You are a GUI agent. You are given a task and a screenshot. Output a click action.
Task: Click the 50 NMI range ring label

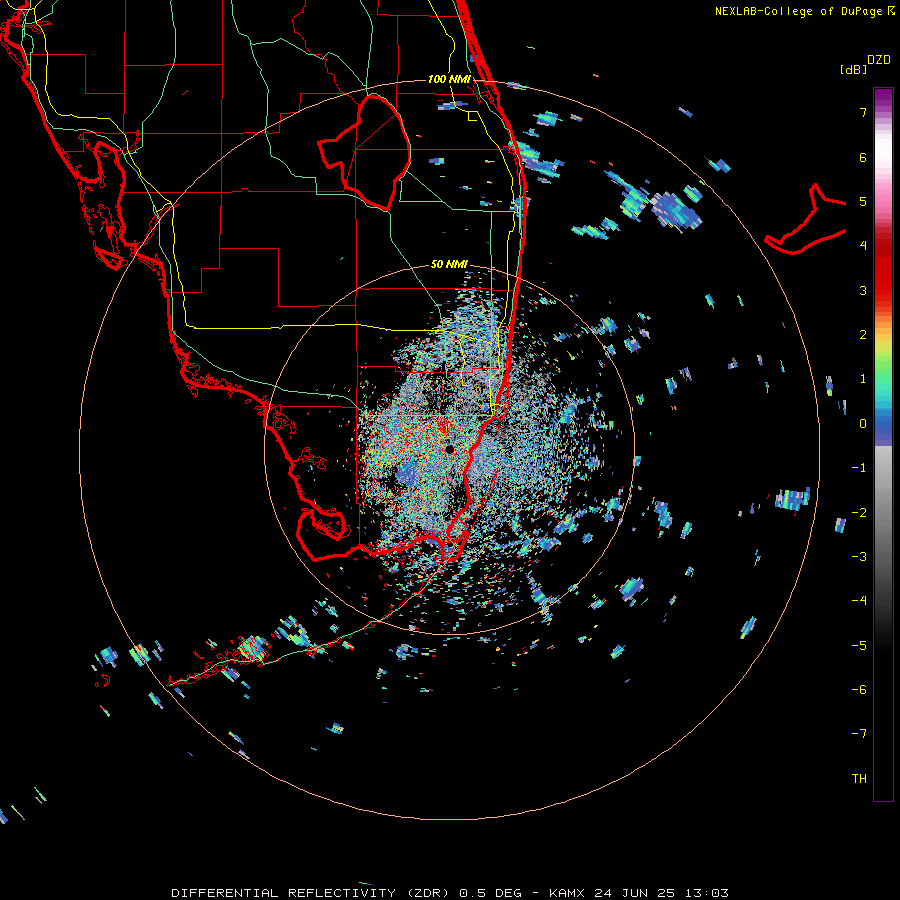point(449,264)
